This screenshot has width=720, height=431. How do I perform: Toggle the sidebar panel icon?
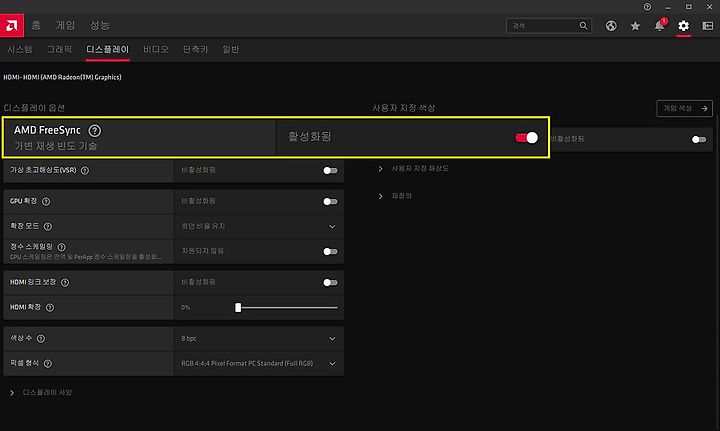[x=708, y=26]
